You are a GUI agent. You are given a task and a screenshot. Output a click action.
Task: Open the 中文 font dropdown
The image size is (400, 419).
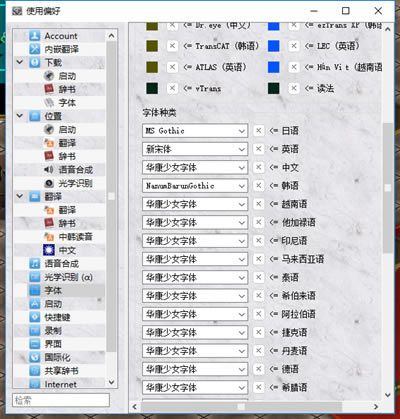click(x=195, y=167)
